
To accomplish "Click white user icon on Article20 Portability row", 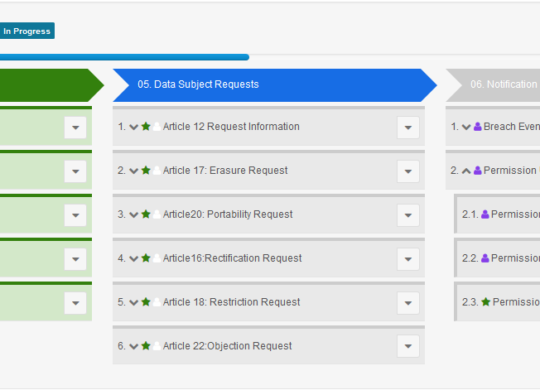I will 157,214.
